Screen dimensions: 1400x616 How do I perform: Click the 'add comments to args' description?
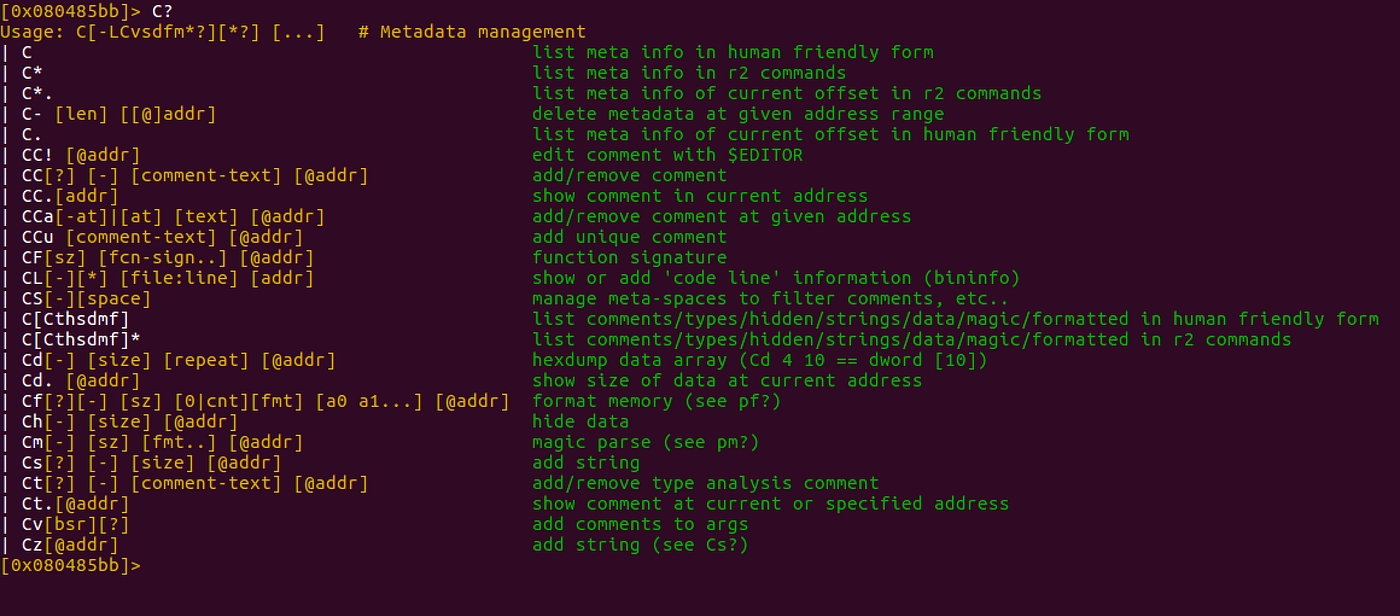pos(640,524)
